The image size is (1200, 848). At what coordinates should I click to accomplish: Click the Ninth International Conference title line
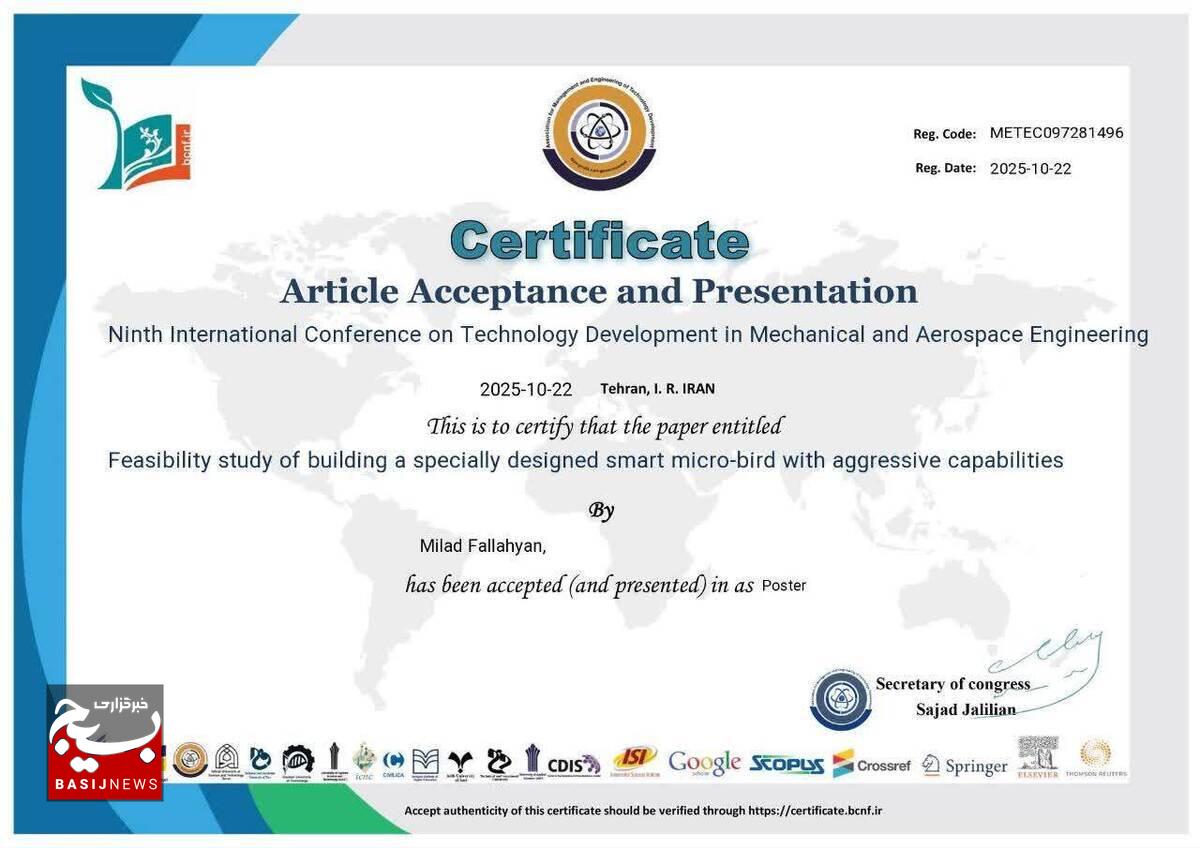coord(628,335)
